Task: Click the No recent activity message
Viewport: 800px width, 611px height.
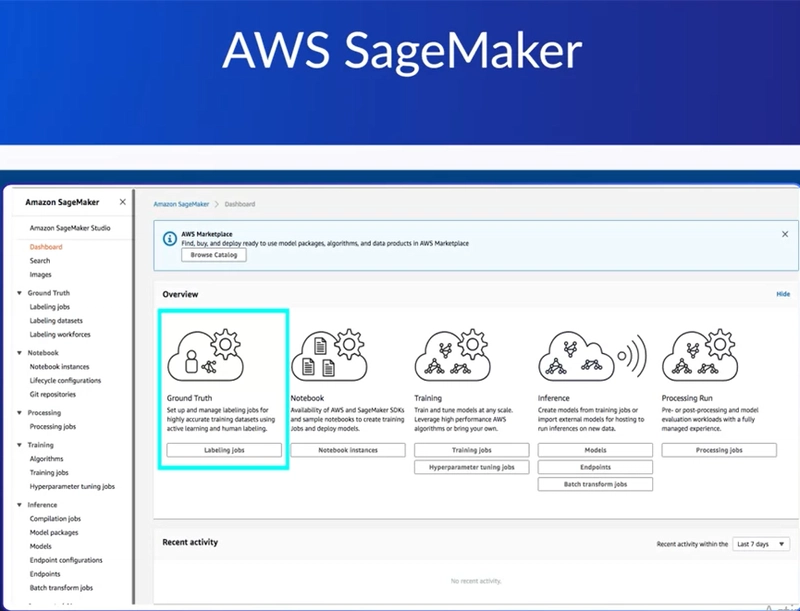Action: tap(476, 581)
